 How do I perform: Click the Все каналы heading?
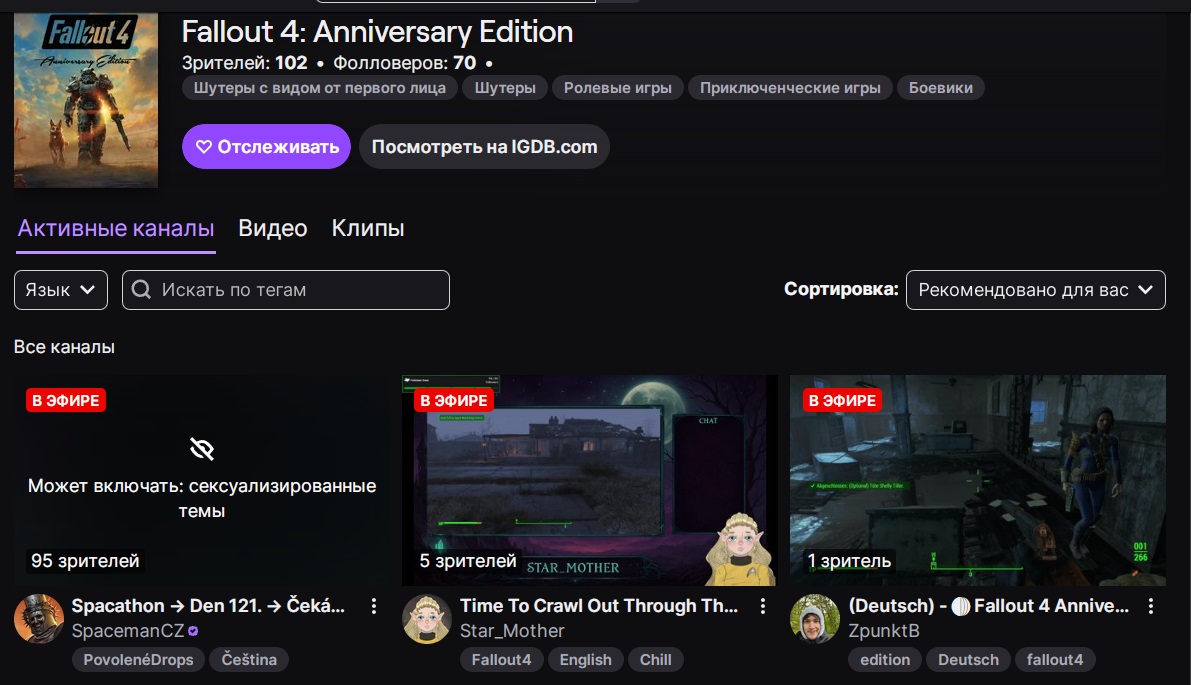pyautogui.click(x=65, y=347)
